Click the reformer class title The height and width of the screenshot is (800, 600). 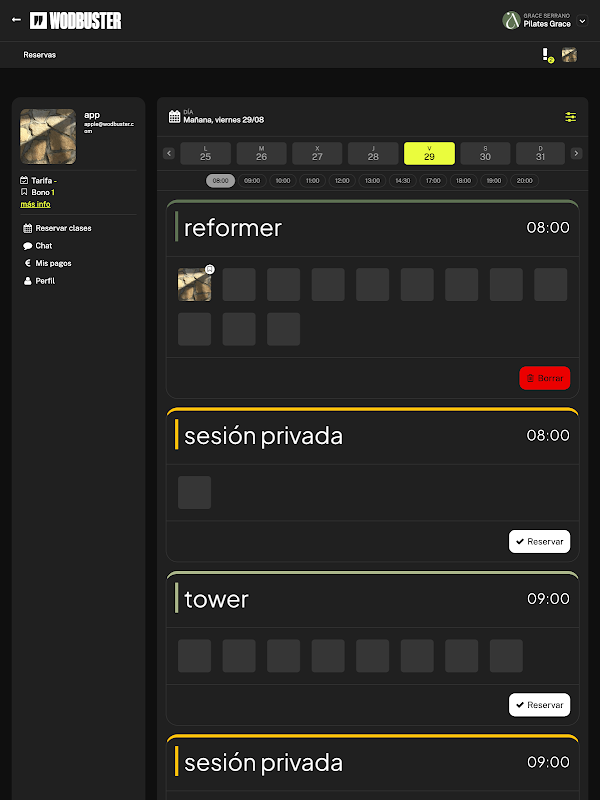pos(233,228)
